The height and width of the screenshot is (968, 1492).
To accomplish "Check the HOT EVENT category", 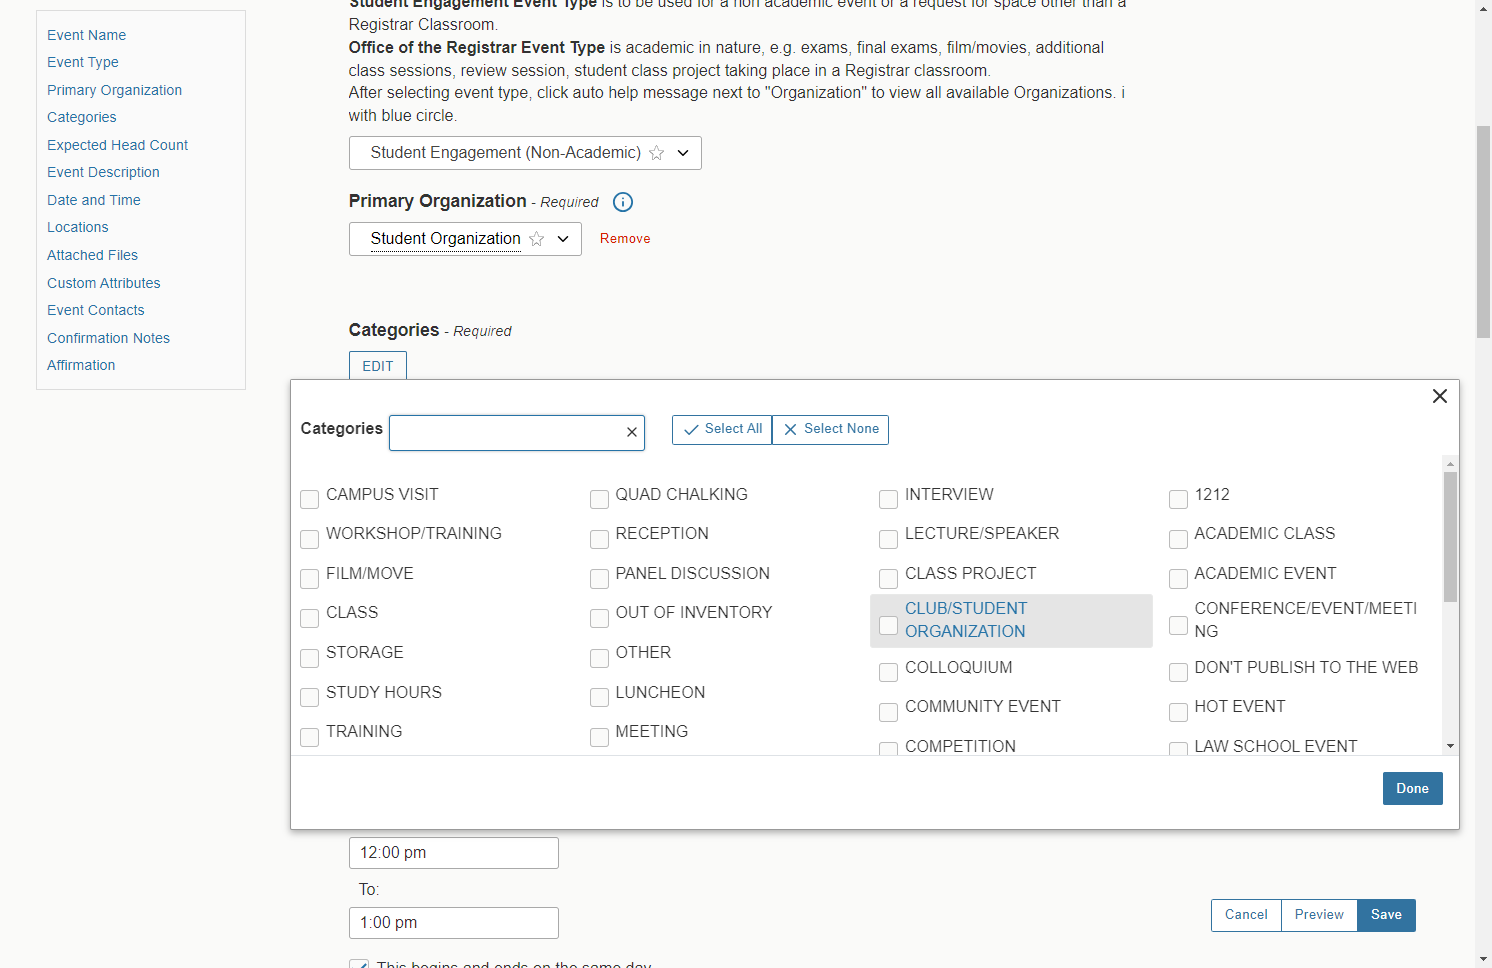I will point(1178,711).
